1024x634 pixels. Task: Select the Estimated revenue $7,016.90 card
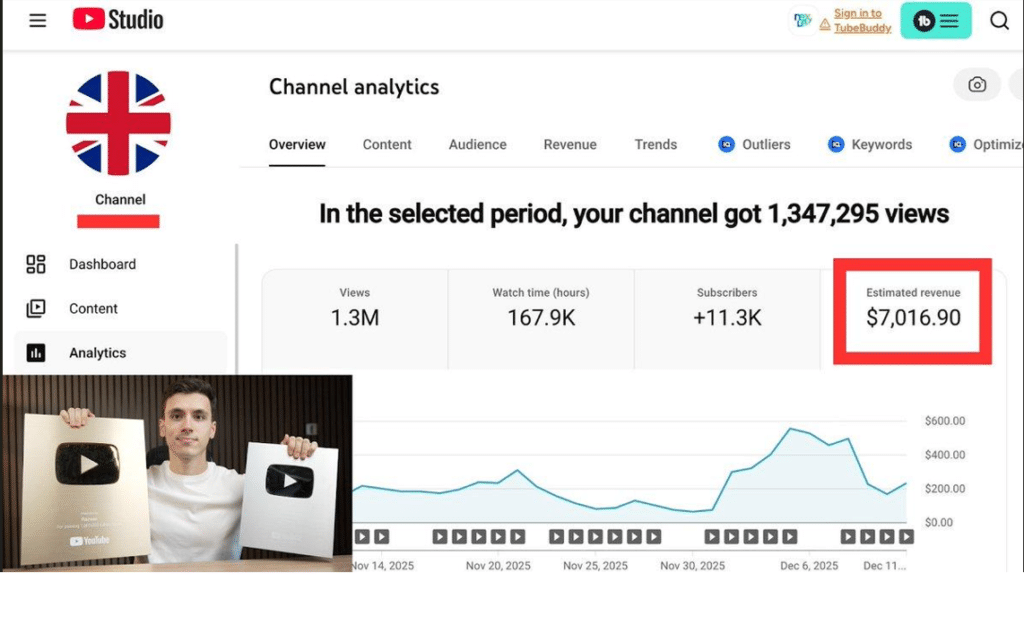tap(913, 311)
